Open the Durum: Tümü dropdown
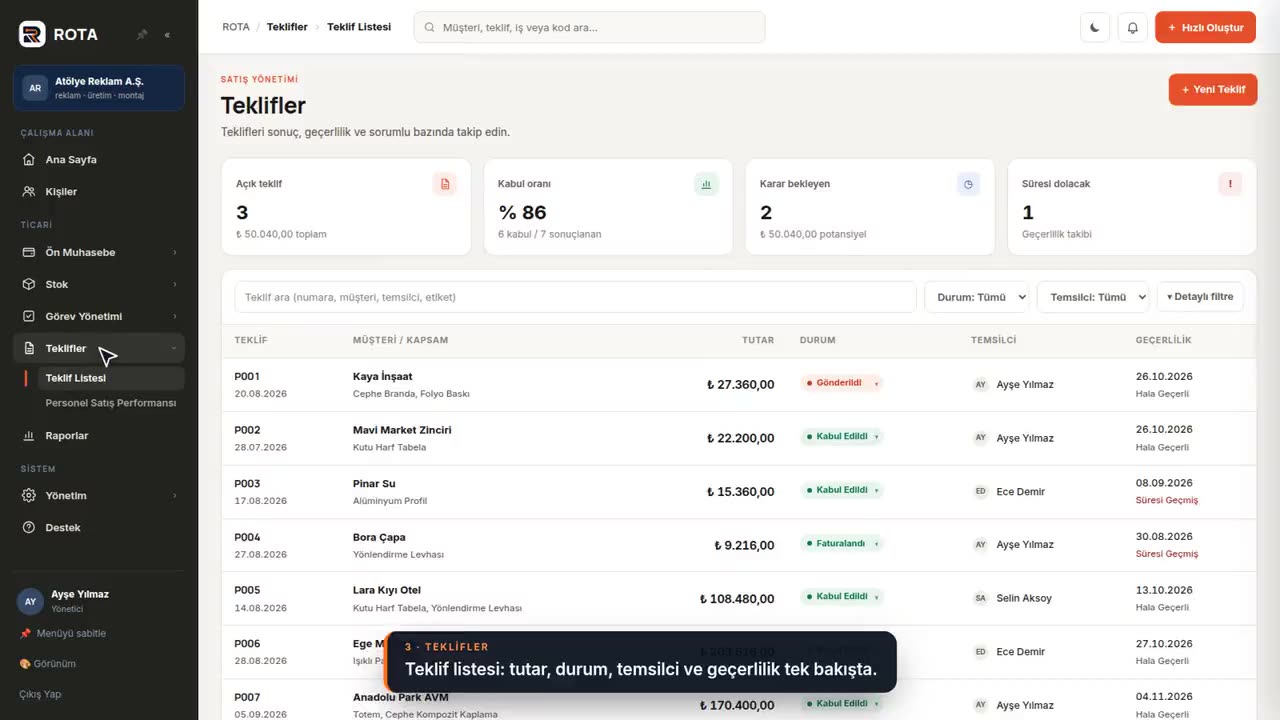The image size is (1280, 720). coord(977,297)
